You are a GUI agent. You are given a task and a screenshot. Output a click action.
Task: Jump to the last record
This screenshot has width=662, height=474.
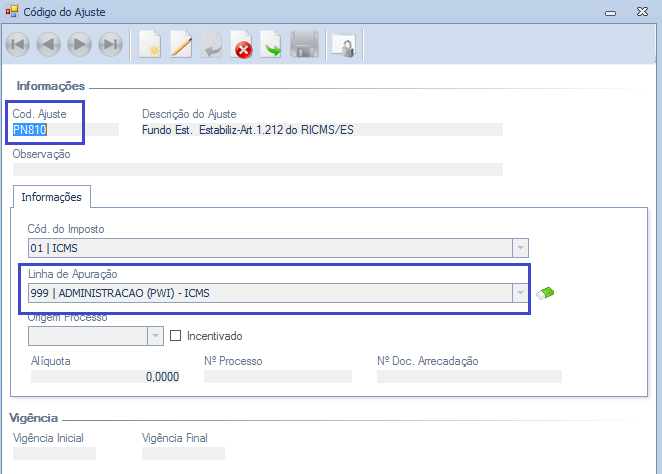111,44
